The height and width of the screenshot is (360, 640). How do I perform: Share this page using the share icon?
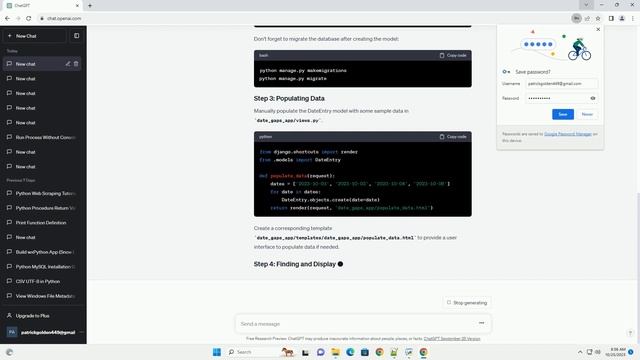coord(587,18)
